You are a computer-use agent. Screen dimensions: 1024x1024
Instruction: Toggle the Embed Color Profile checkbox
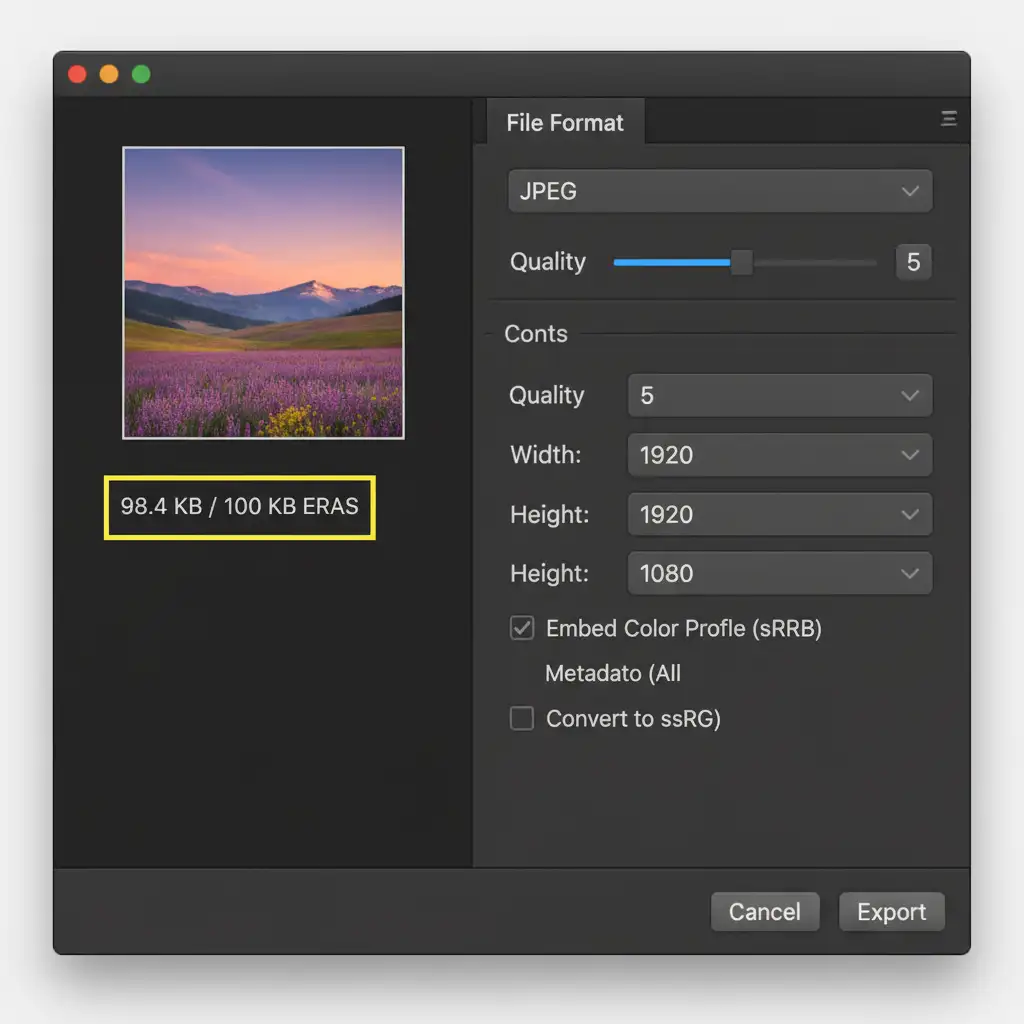[x=522, y=628]
